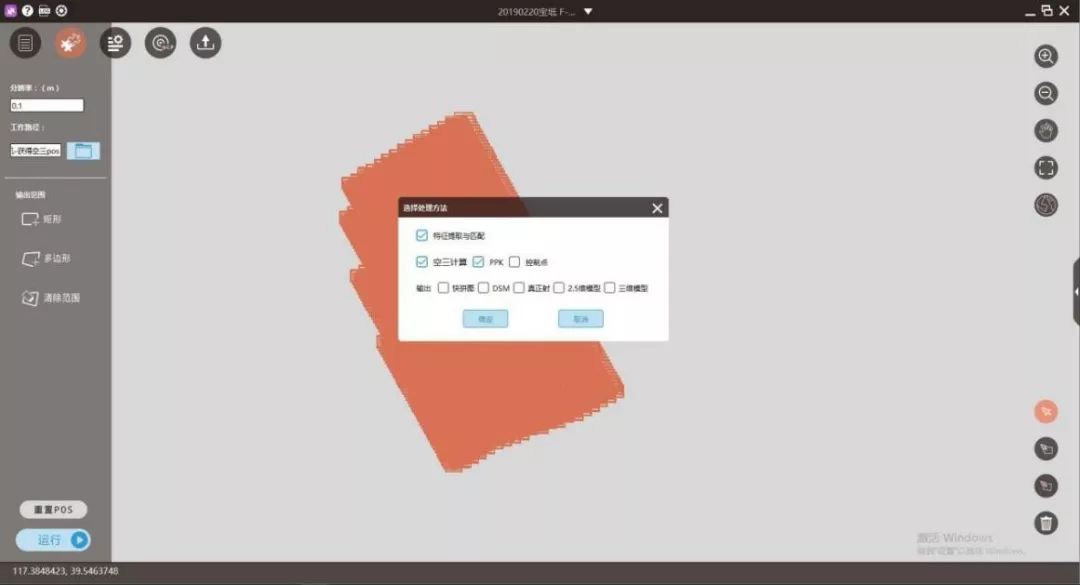Enable the DSM output checkbox
Image resolution: width=1080 pixels, height=585 pixels.
tap(483, 288)
